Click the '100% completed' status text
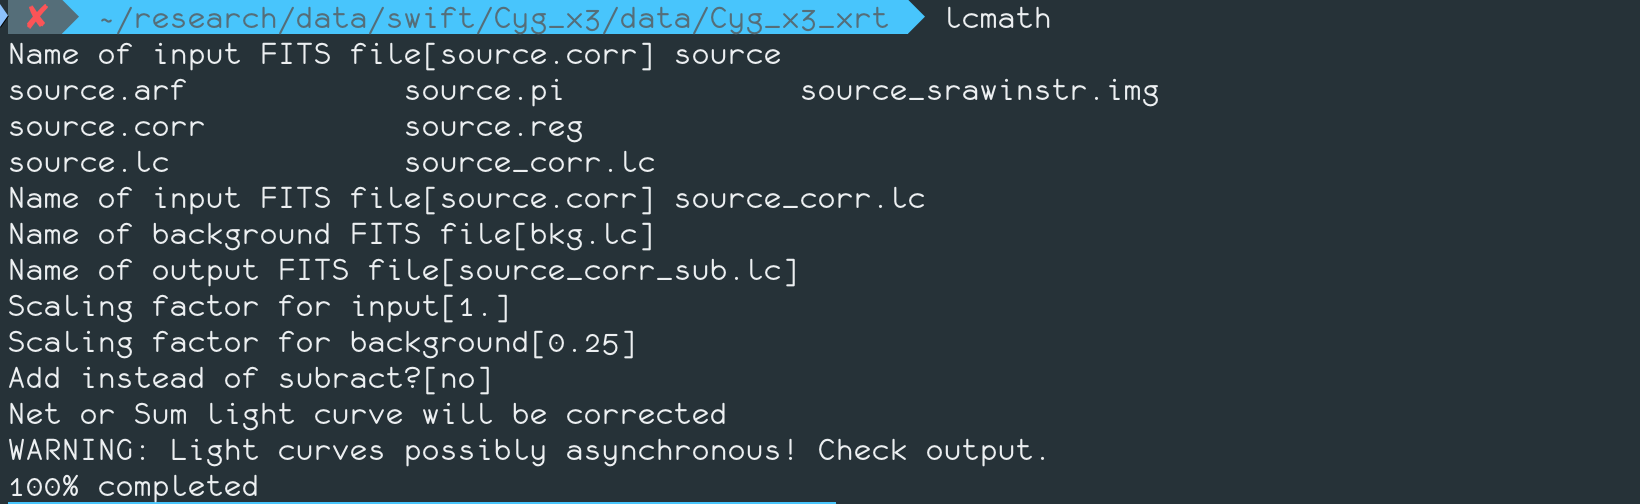This screenshot has height=504, width=1640. click(x=133, y=487)
